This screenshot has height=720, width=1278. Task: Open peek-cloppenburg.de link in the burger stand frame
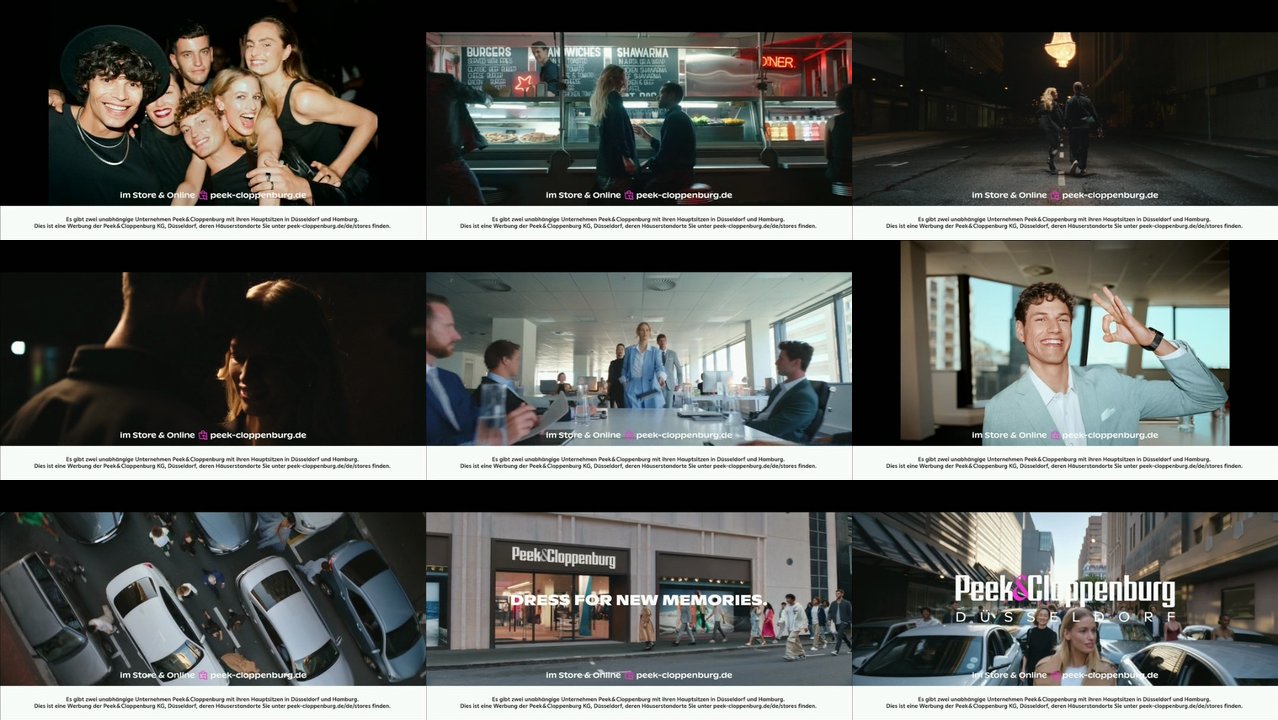coord(684,196)
